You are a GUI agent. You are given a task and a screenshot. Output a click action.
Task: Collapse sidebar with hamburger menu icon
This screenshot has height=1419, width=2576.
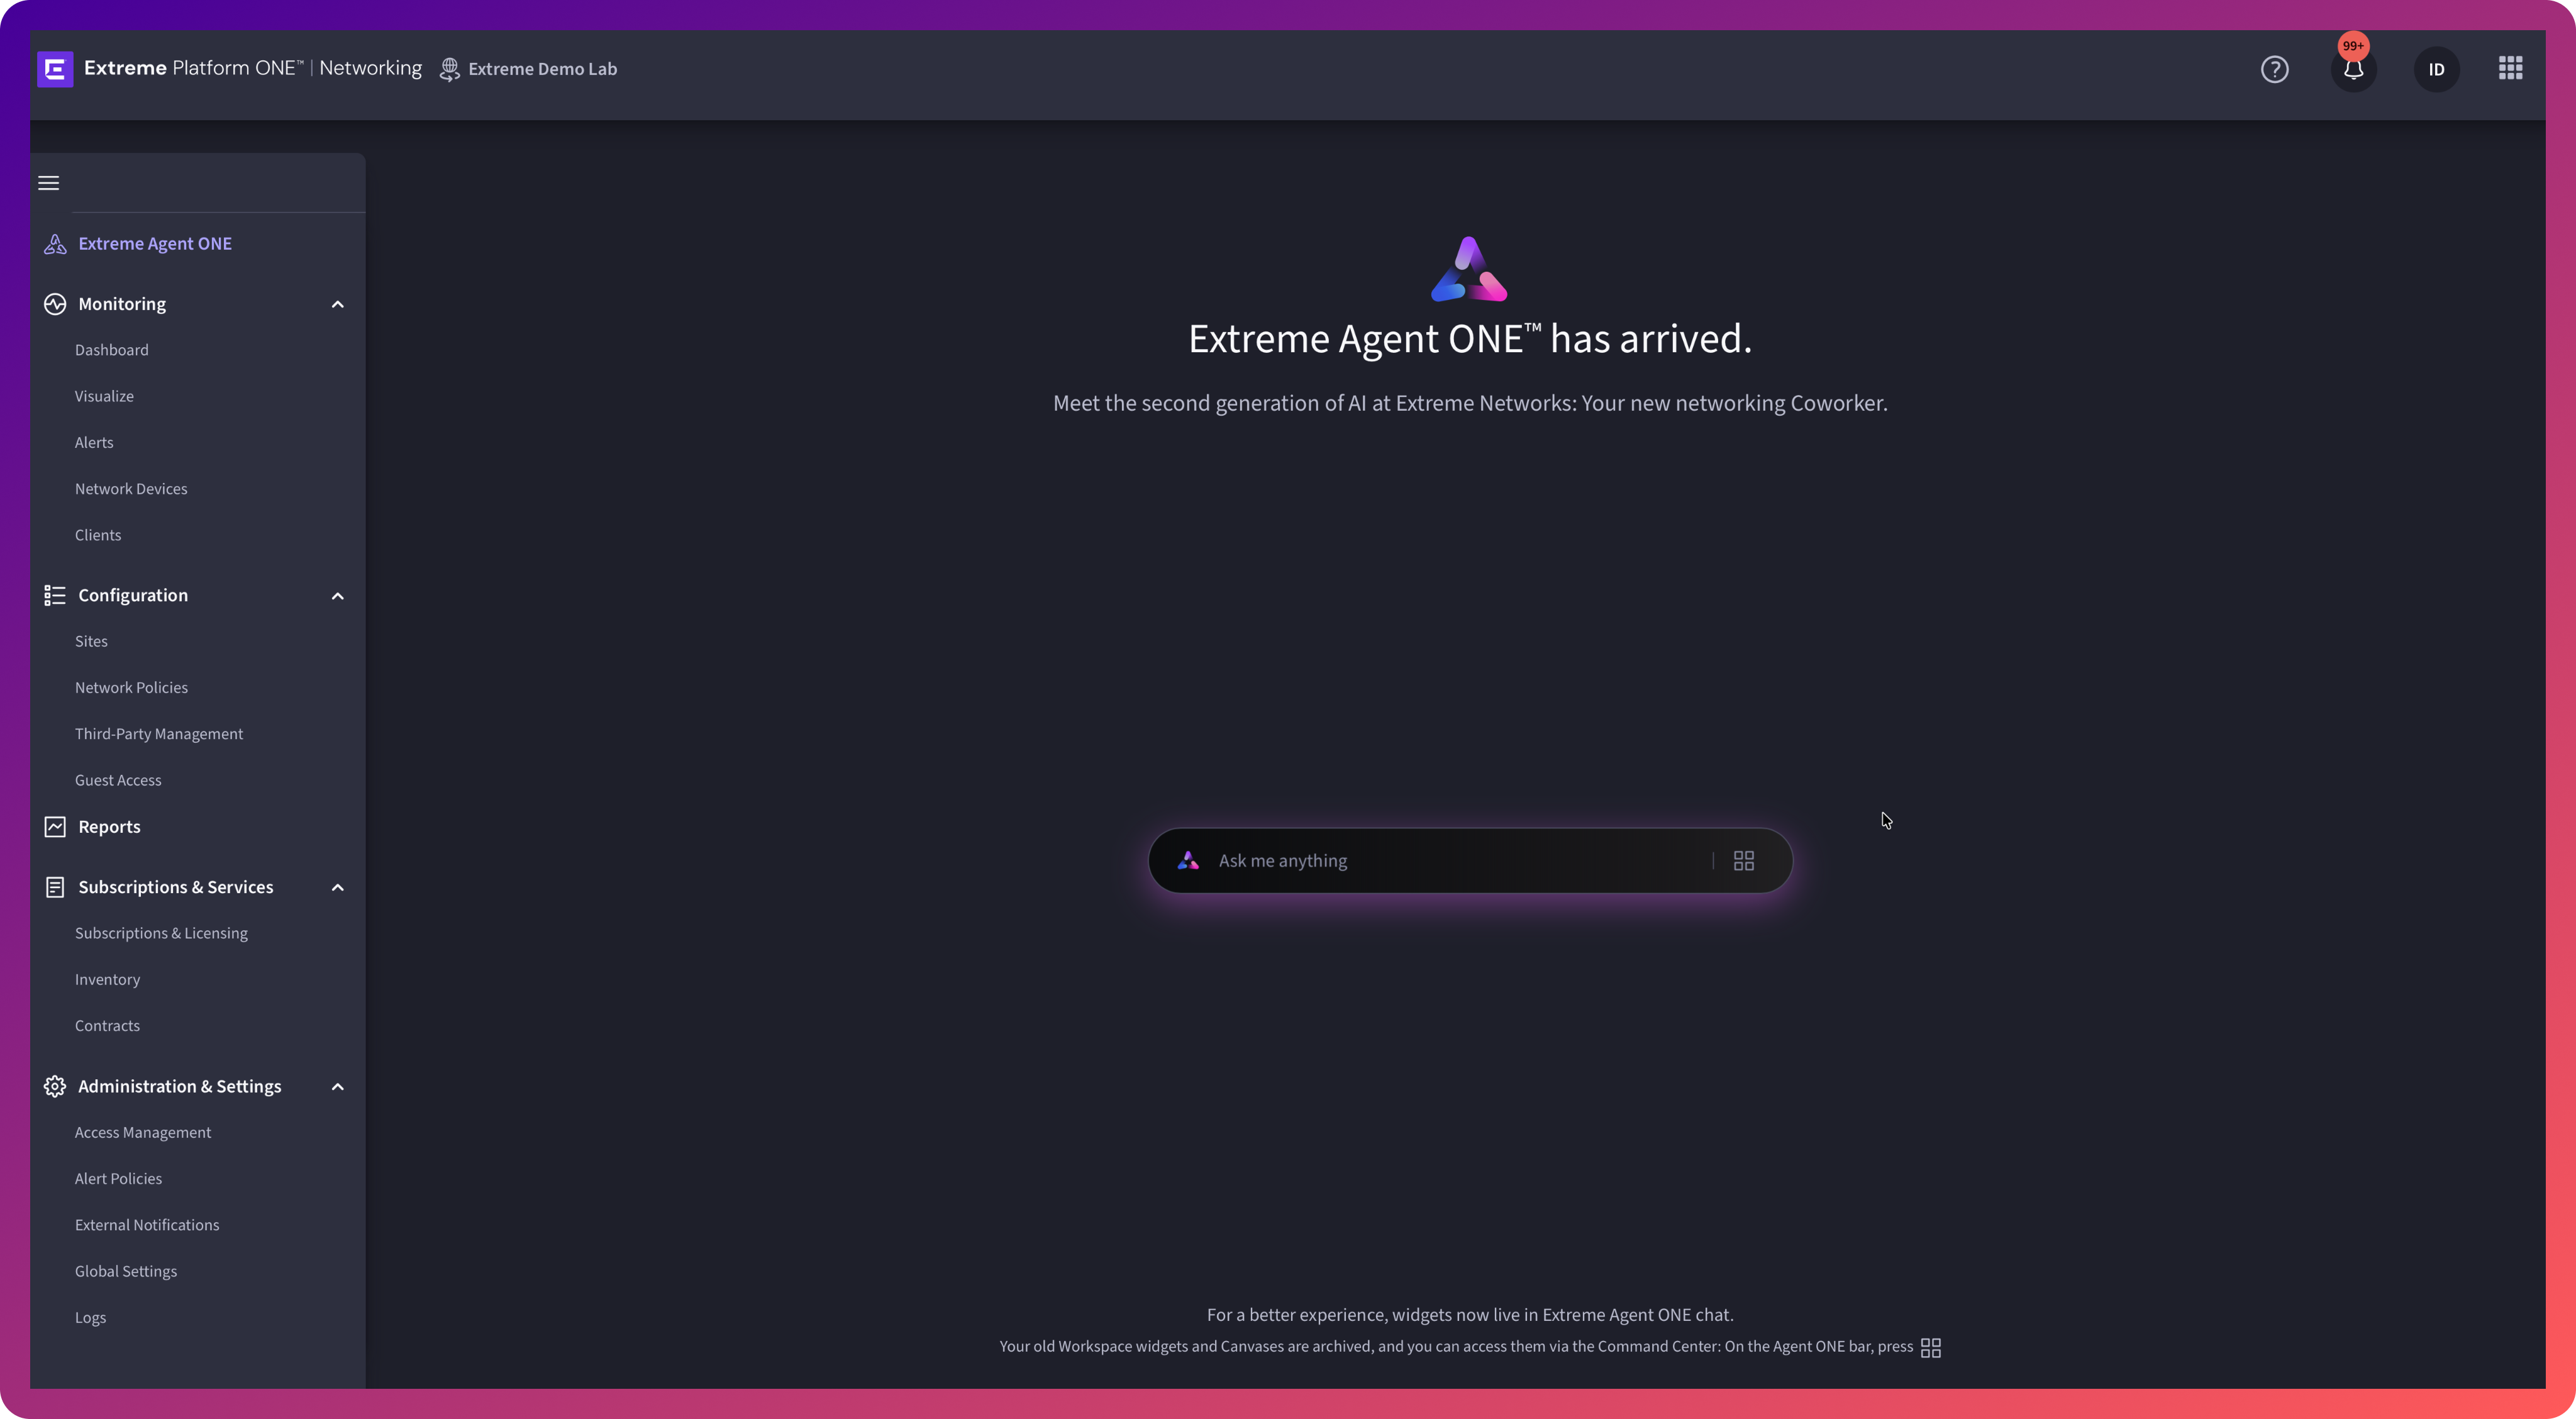pyautogui.click(x=49, y=183)
